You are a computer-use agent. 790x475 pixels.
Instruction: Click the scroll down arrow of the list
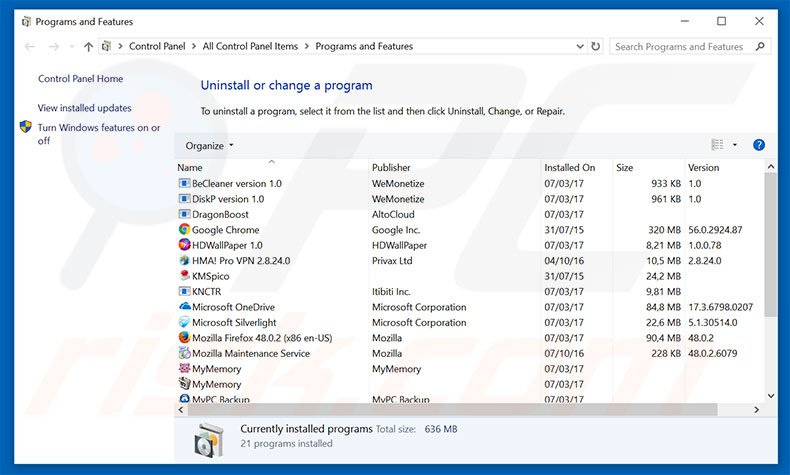pyautogui.click(x=771, y=396)
